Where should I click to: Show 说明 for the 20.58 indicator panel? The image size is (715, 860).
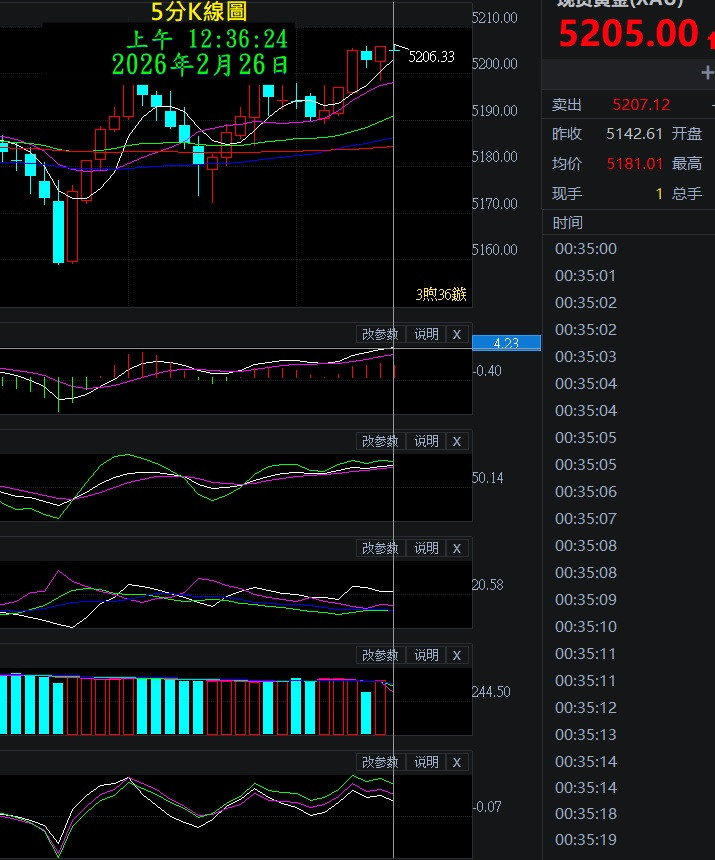426,548
